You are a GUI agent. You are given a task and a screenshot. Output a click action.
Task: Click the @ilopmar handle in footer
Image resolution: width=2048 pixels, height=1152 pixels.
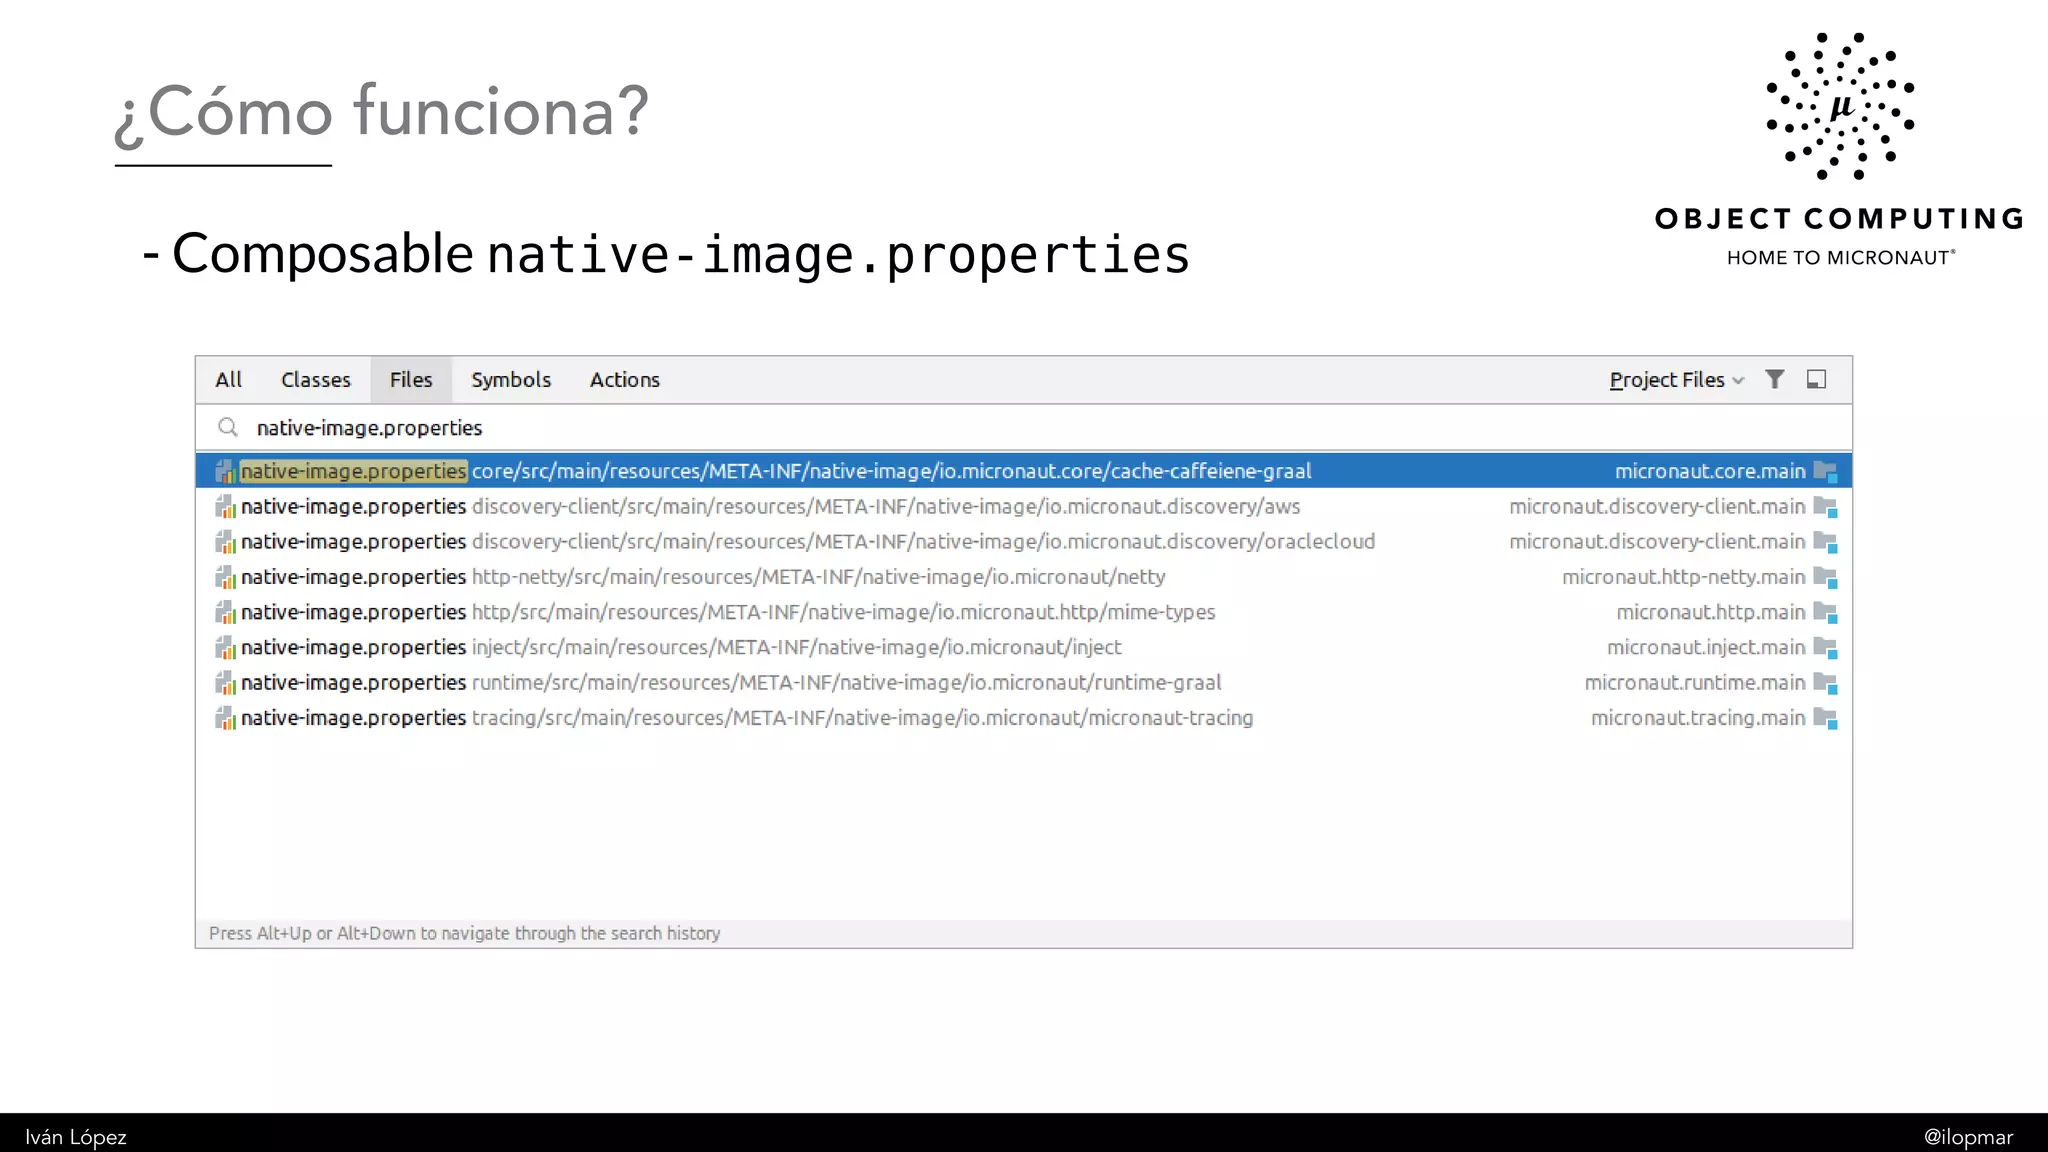1968,1137
